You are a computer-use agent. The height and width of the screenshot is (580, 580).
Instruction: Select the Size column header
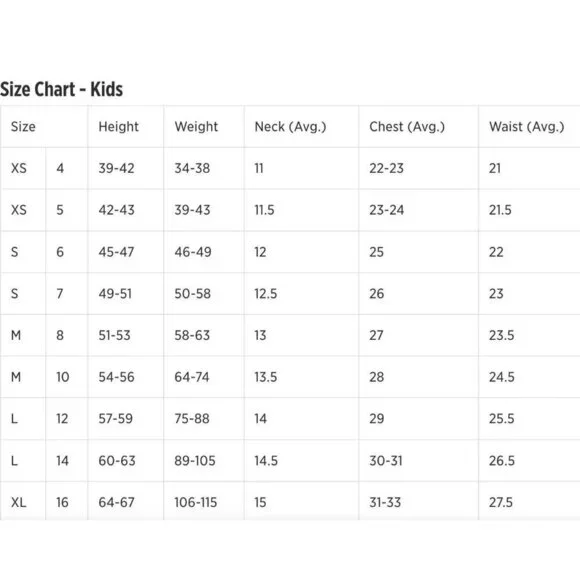point(23,127)
